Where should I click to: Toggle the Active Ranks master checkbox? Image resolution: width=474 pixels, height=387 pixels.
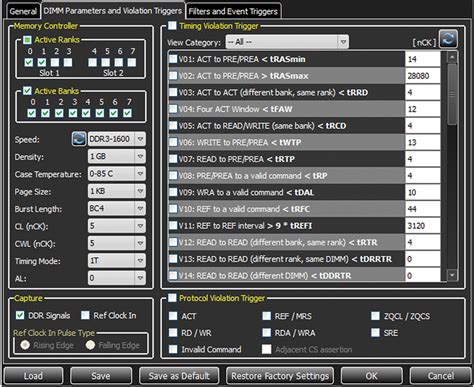coord(27,40)
